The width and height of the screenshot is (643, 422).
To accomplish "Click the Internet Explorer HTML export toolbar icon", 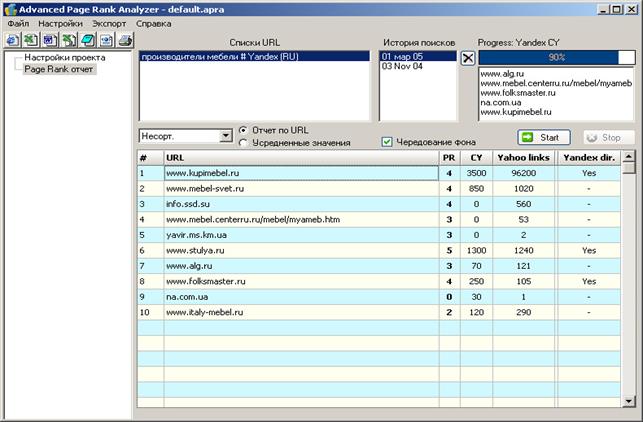I will 12,40.
